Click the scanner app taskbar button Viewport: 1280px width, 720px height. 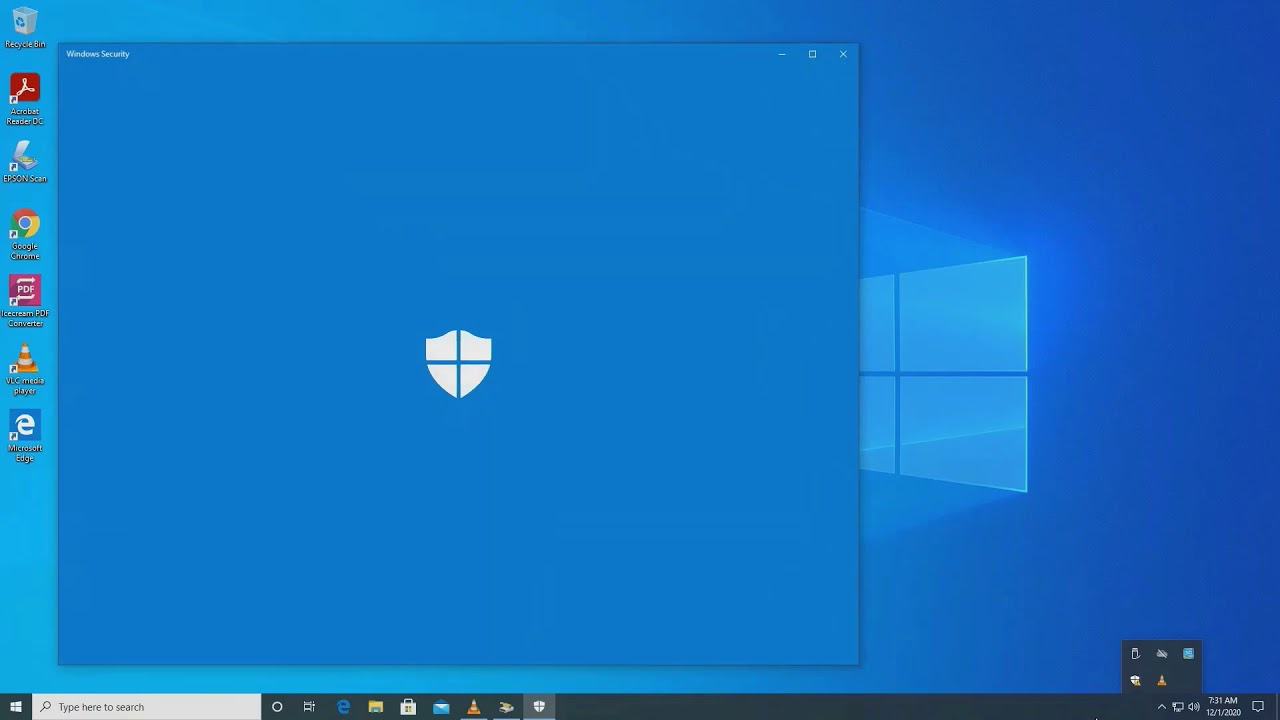point(506,707)
